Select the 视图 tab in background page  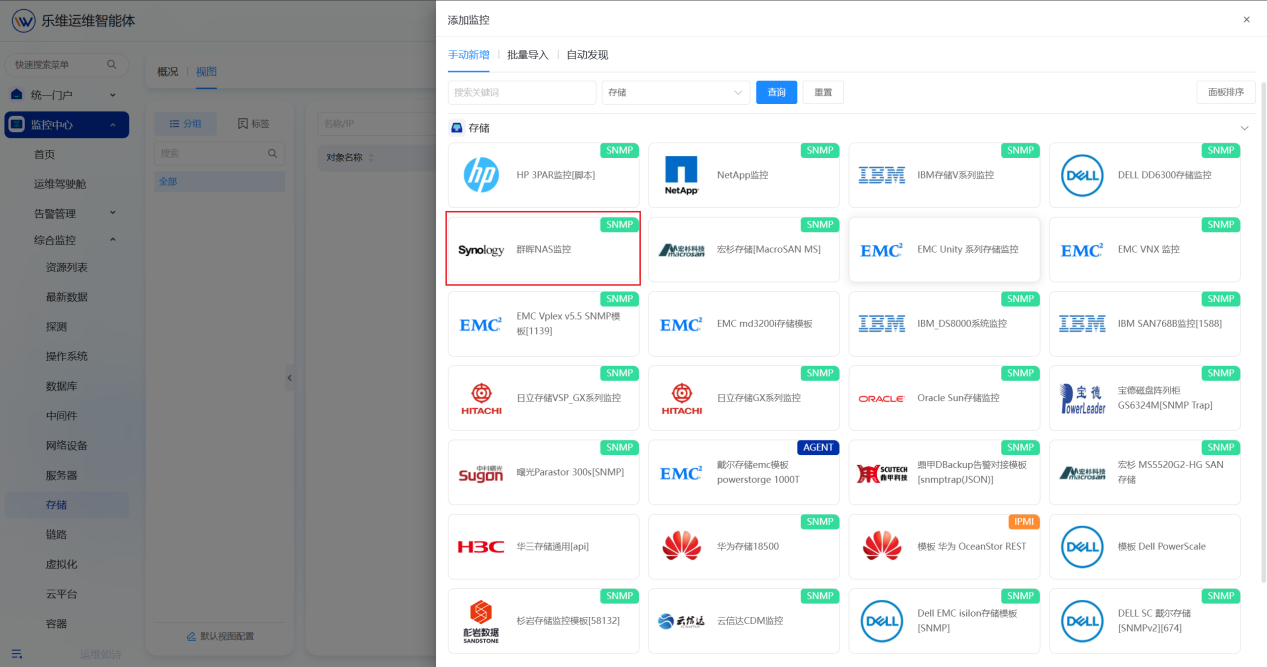pos(206,72)
